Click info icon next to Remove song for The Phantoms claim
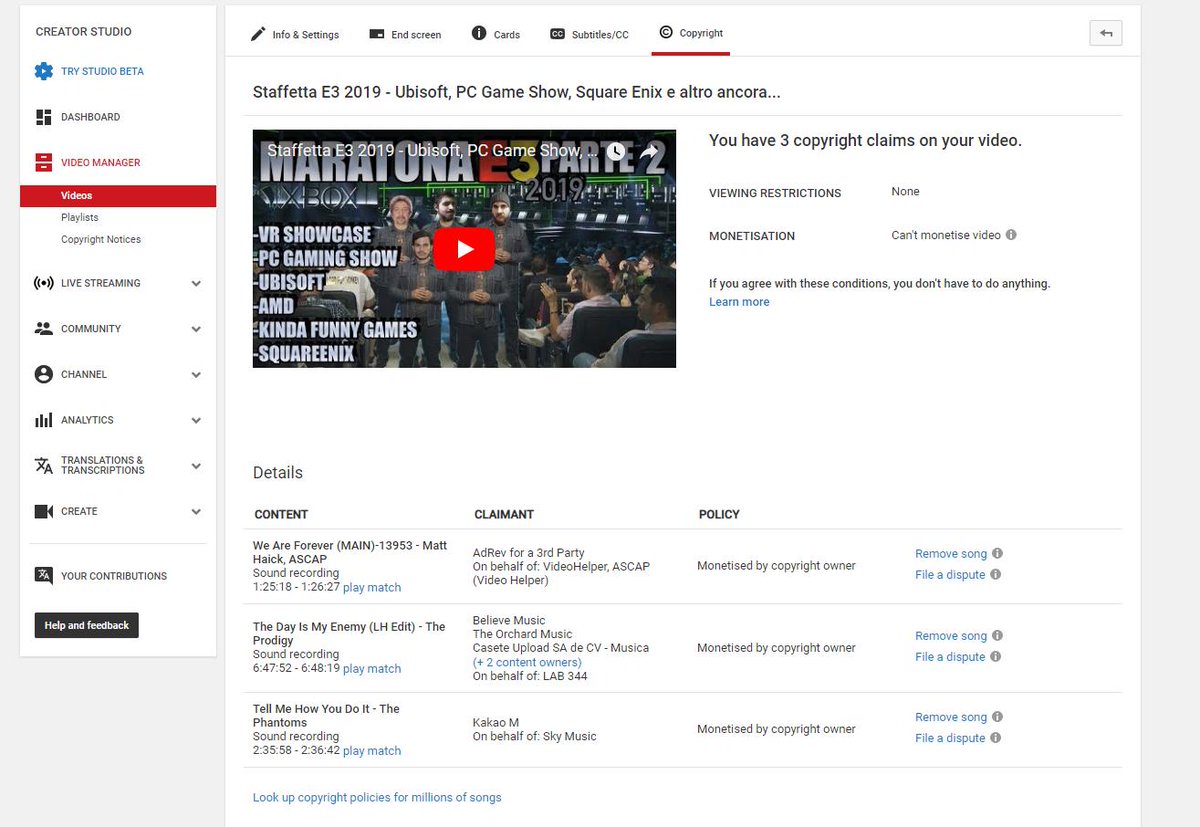 tap(997, 717)
